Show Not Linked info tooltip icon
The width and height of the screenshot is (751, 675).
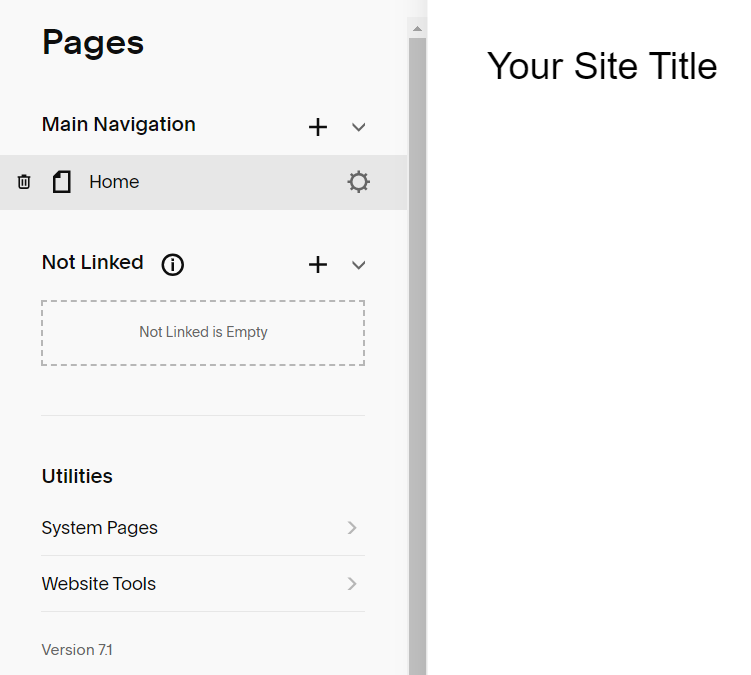pyautogui.click(x=172, y=264)
